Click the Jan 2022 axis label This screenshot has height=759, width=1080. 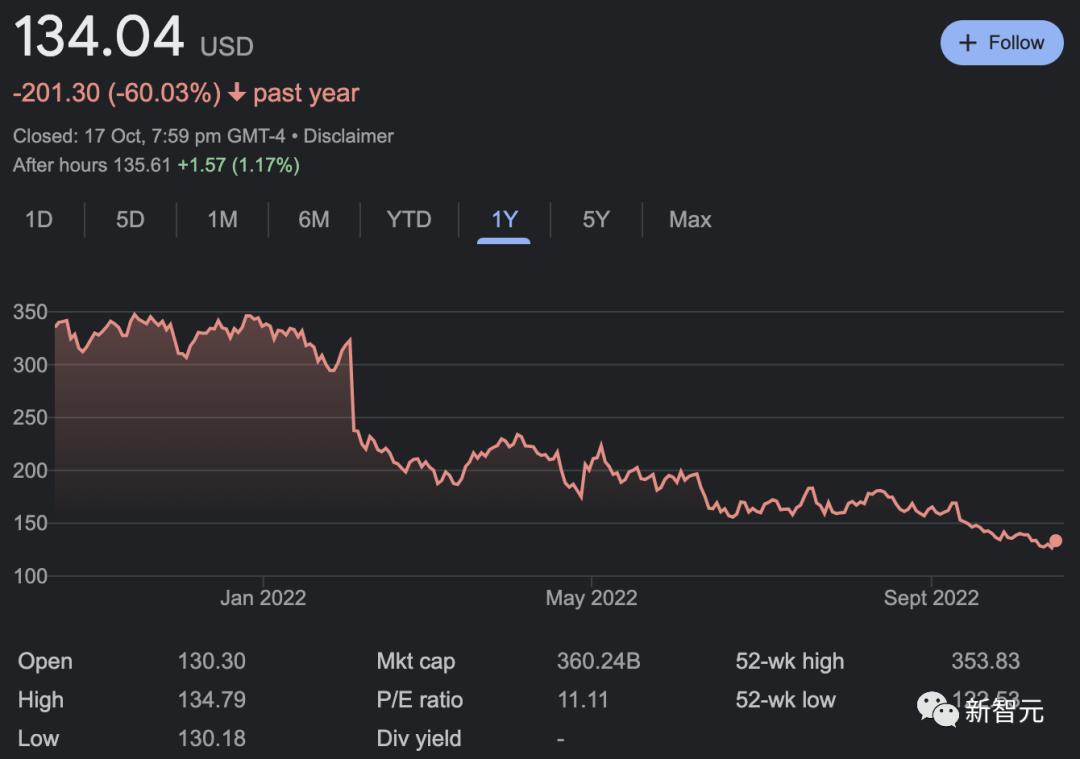[263, 598]
